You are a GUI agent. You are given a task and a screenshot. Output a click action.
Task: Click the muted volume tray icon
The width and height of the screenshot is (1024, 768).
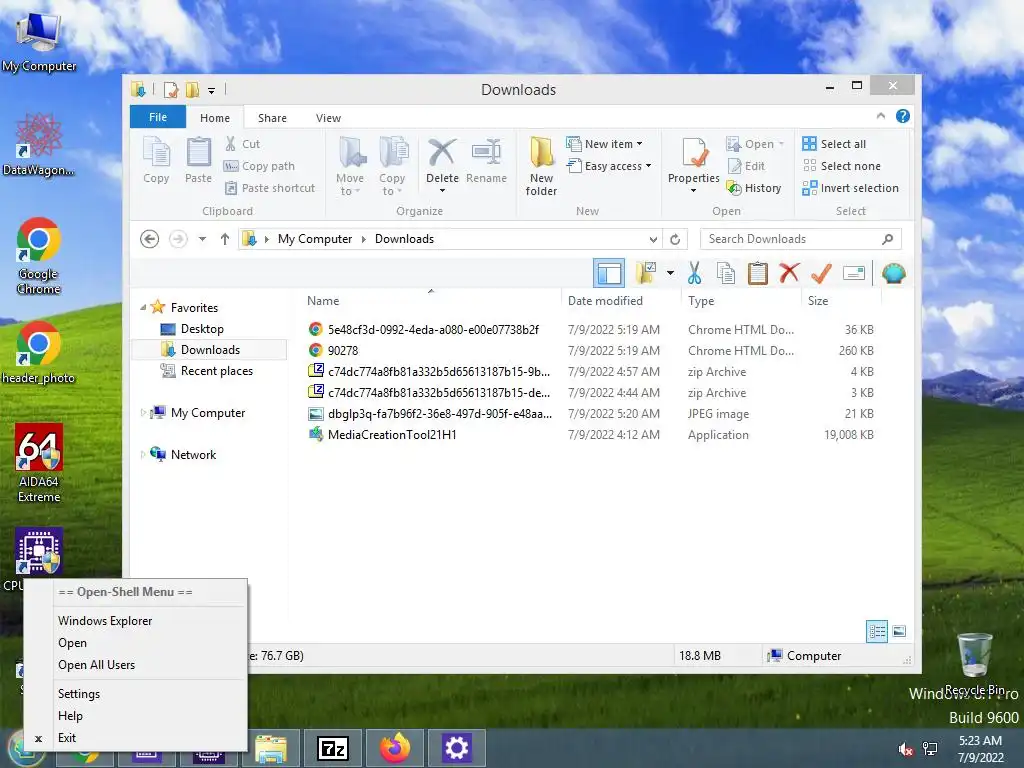click(x=906, y=749)
